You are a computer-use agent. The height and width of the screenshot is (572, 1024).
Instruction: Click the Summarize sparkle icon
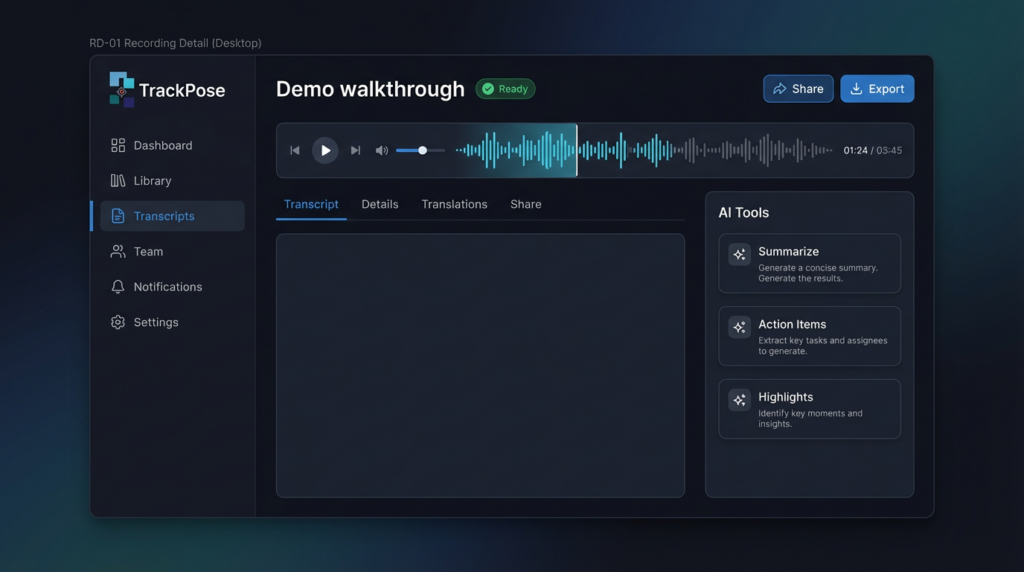click(739, 255)
